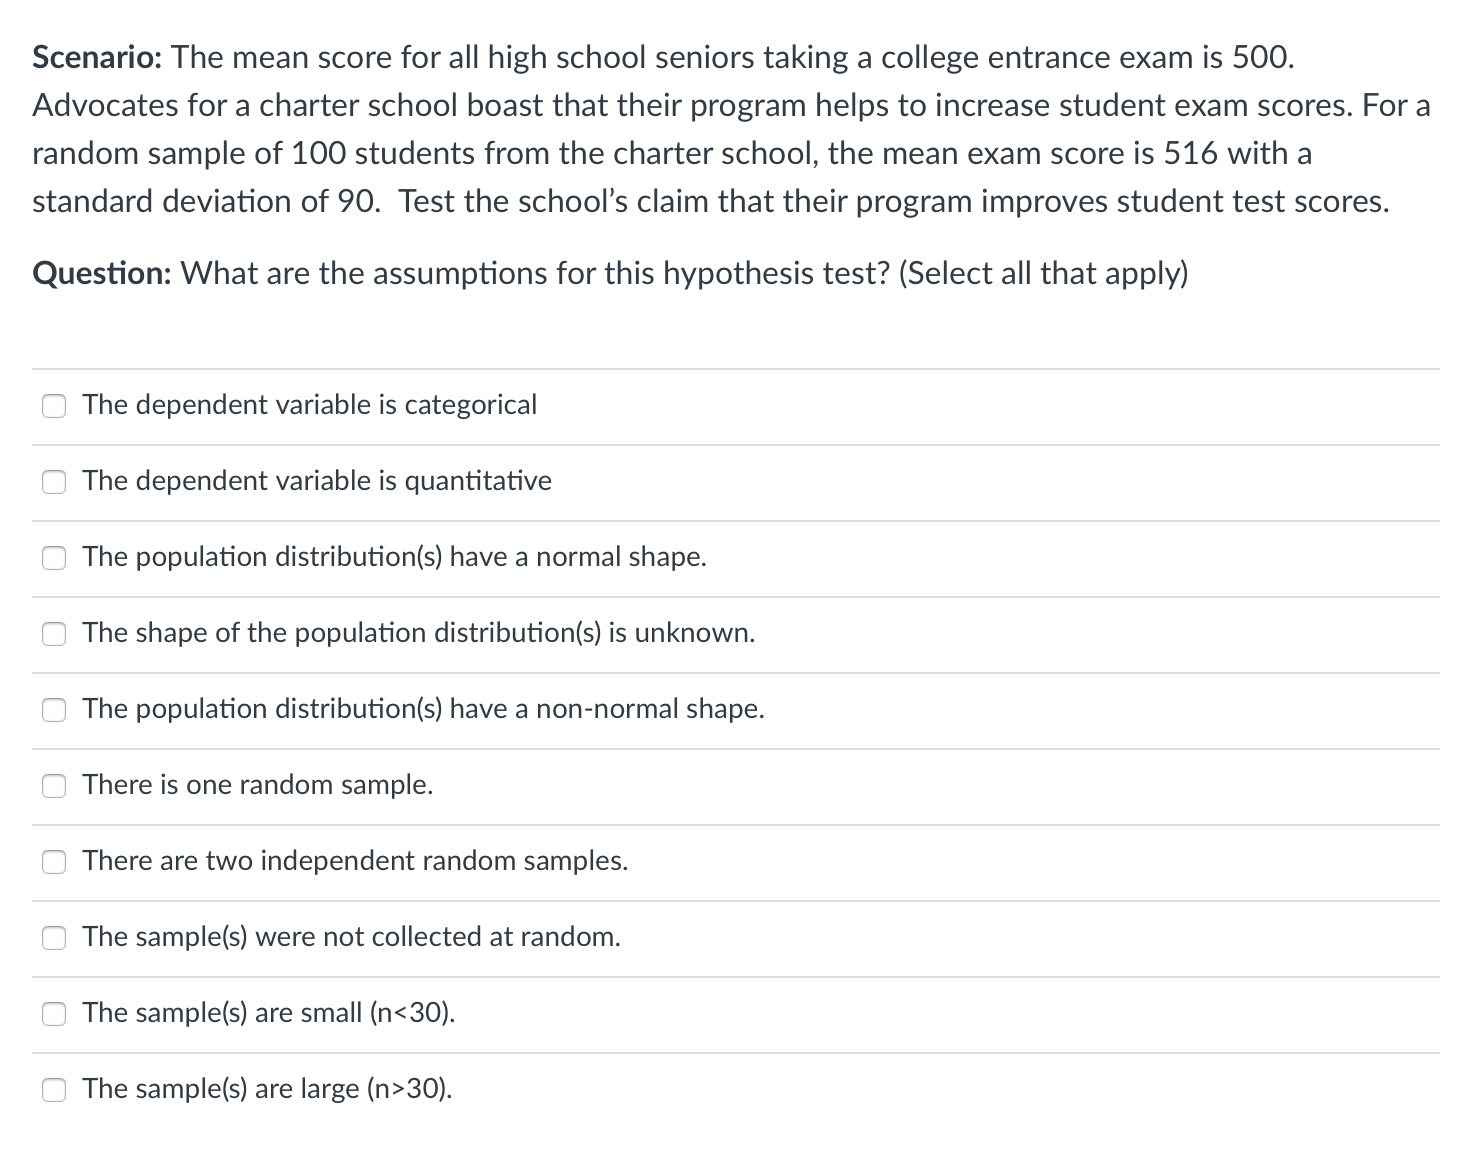Select 'The sample(s) were not collected at random.'
The width and height of the screenshot is (1466, 1160).
pyautogui.click(x=55, y=938)
